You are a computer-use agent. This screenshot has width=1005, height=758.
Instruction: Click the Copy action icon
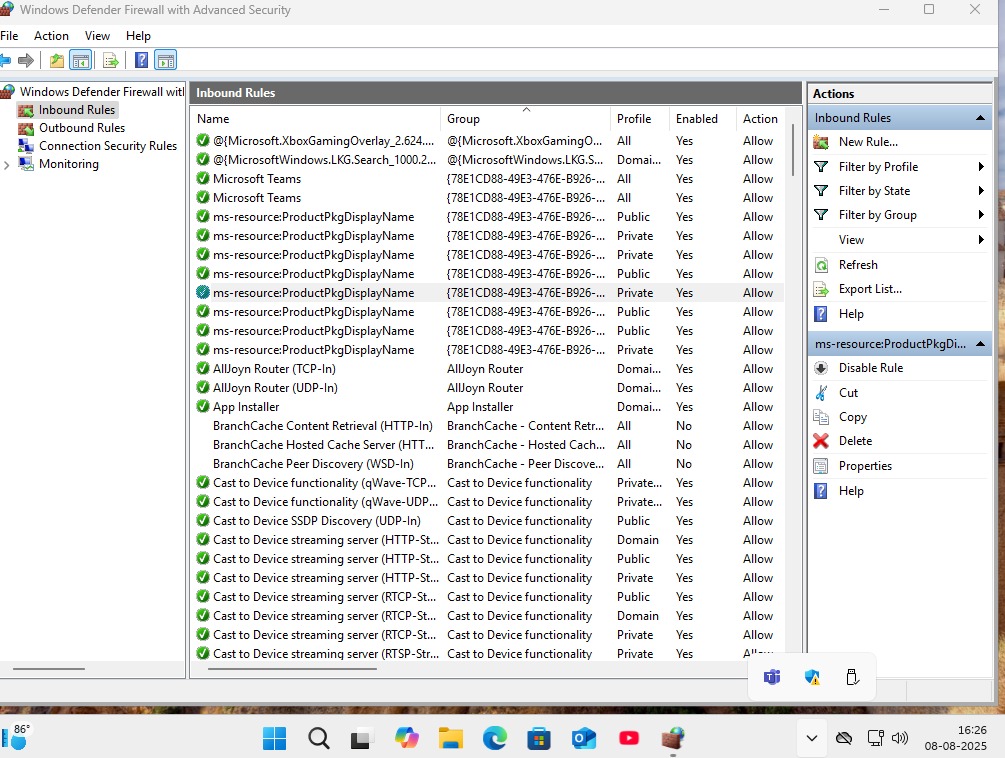click(821, 417)
